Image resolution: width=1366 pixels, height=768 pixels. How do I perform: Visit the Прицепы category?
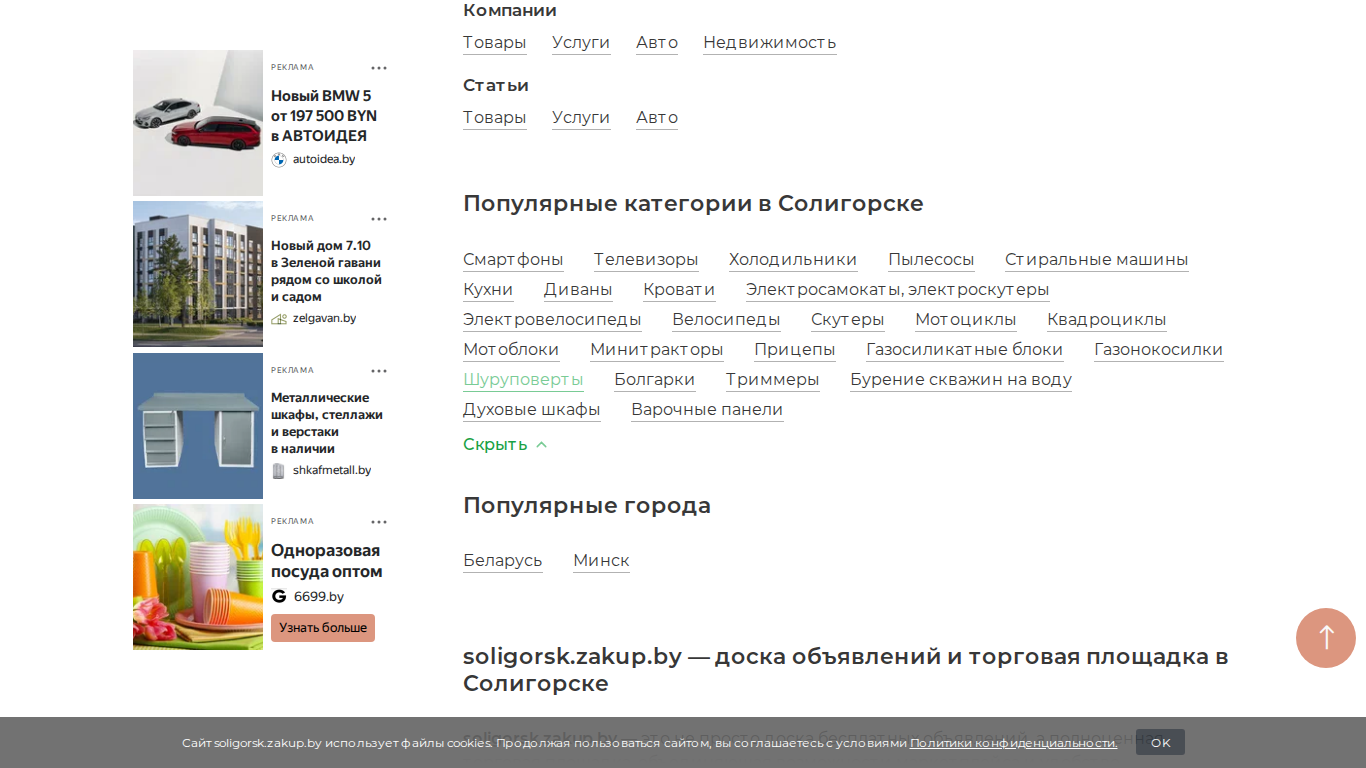795,349
